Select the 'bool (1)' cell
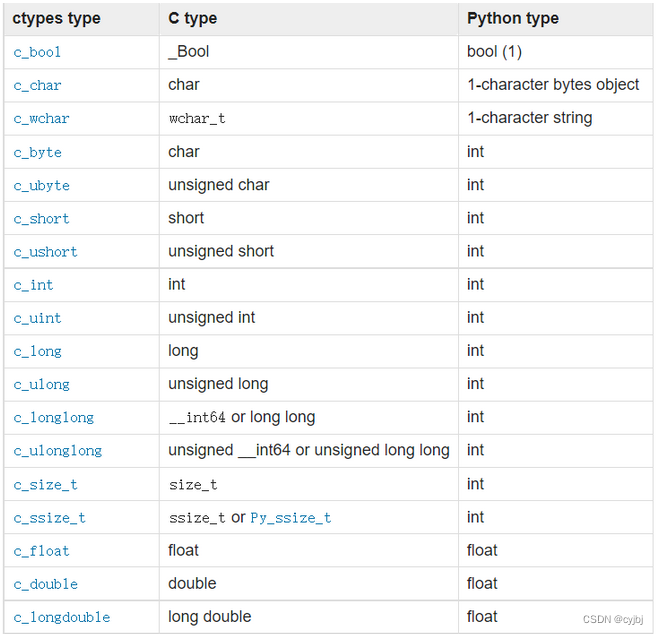Viewport: 658px width, 634px height. (x=556, y=52)
